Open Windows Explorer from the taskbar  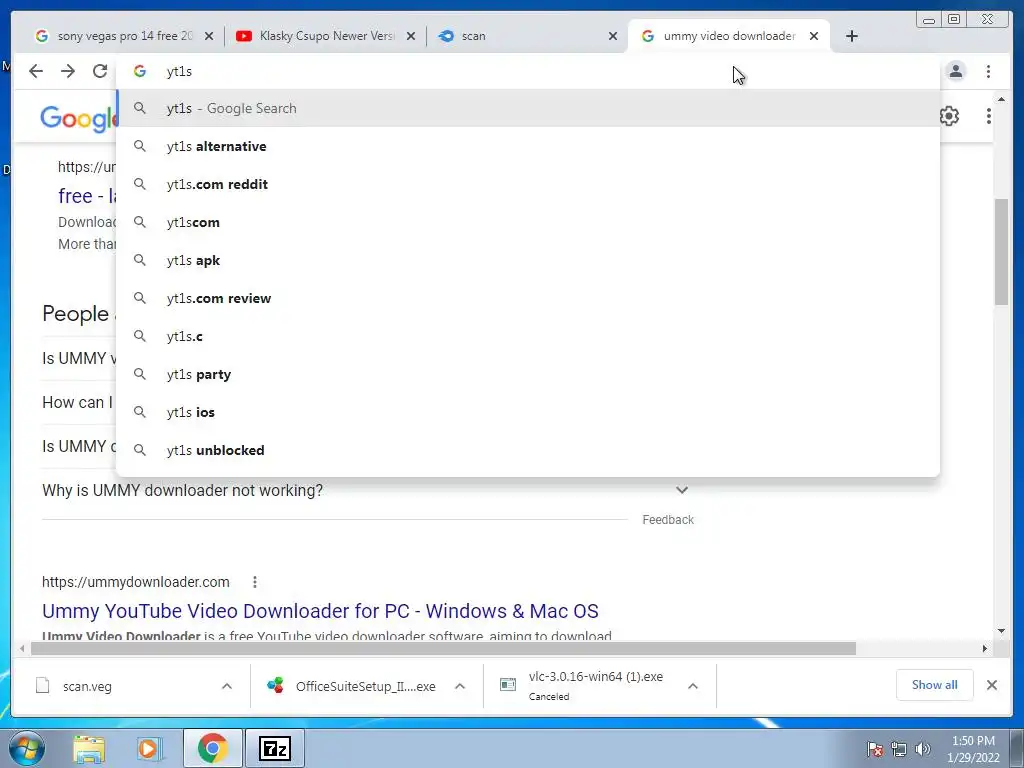[89, 748]
